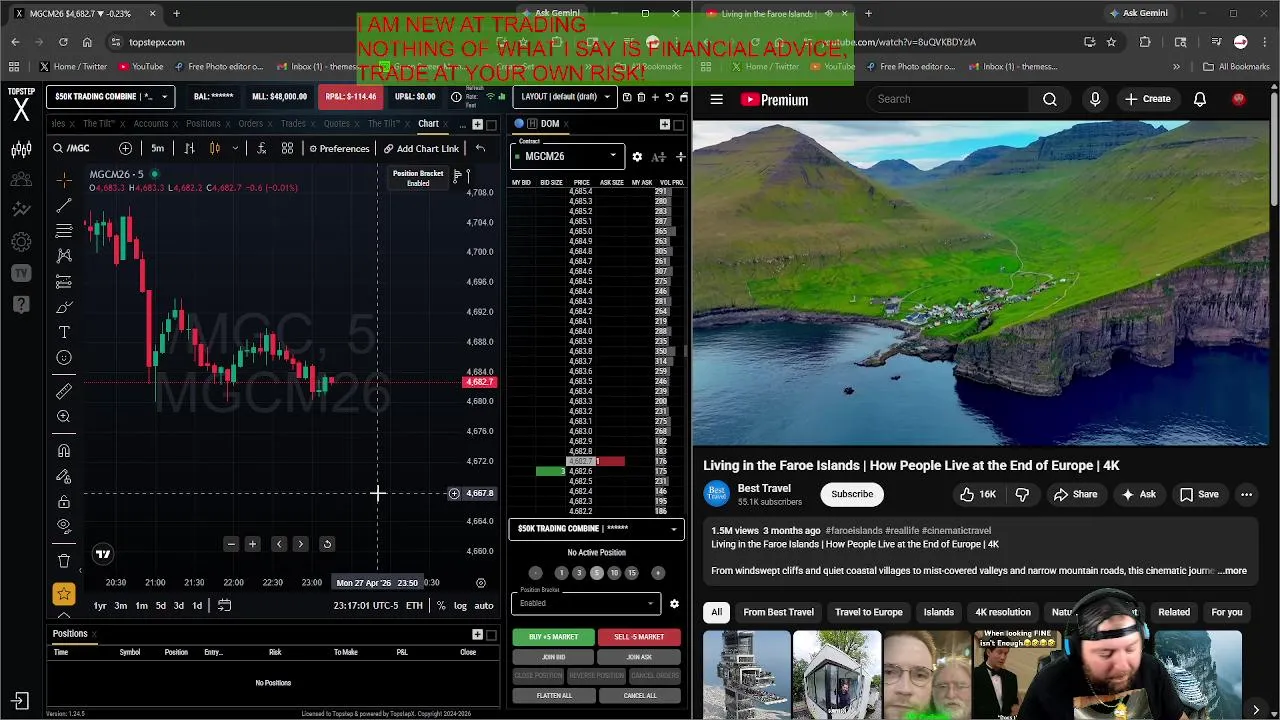Select the bar style icon
Screen dimensions: 1280x720
[189, 148]
